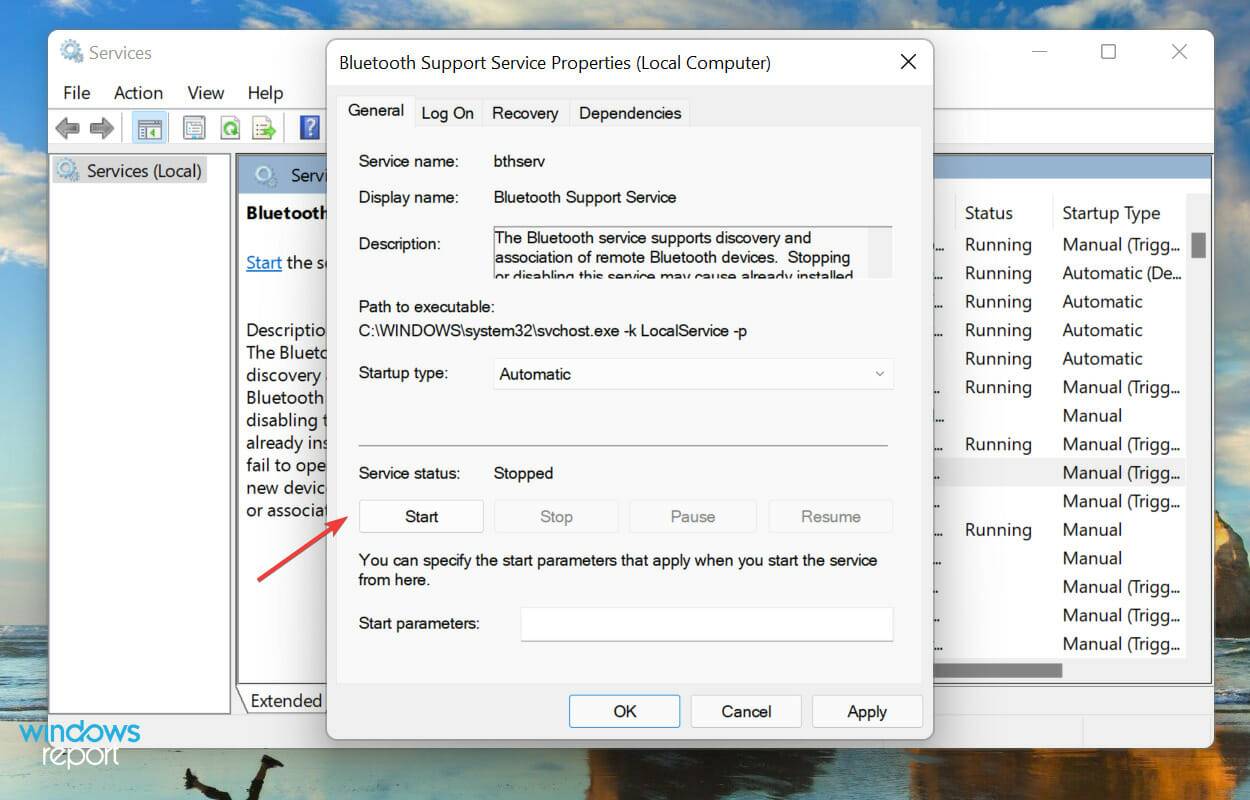Open Help using the blue question icon
Screen dimensions: 1250x800
click(x=310, y=127)
